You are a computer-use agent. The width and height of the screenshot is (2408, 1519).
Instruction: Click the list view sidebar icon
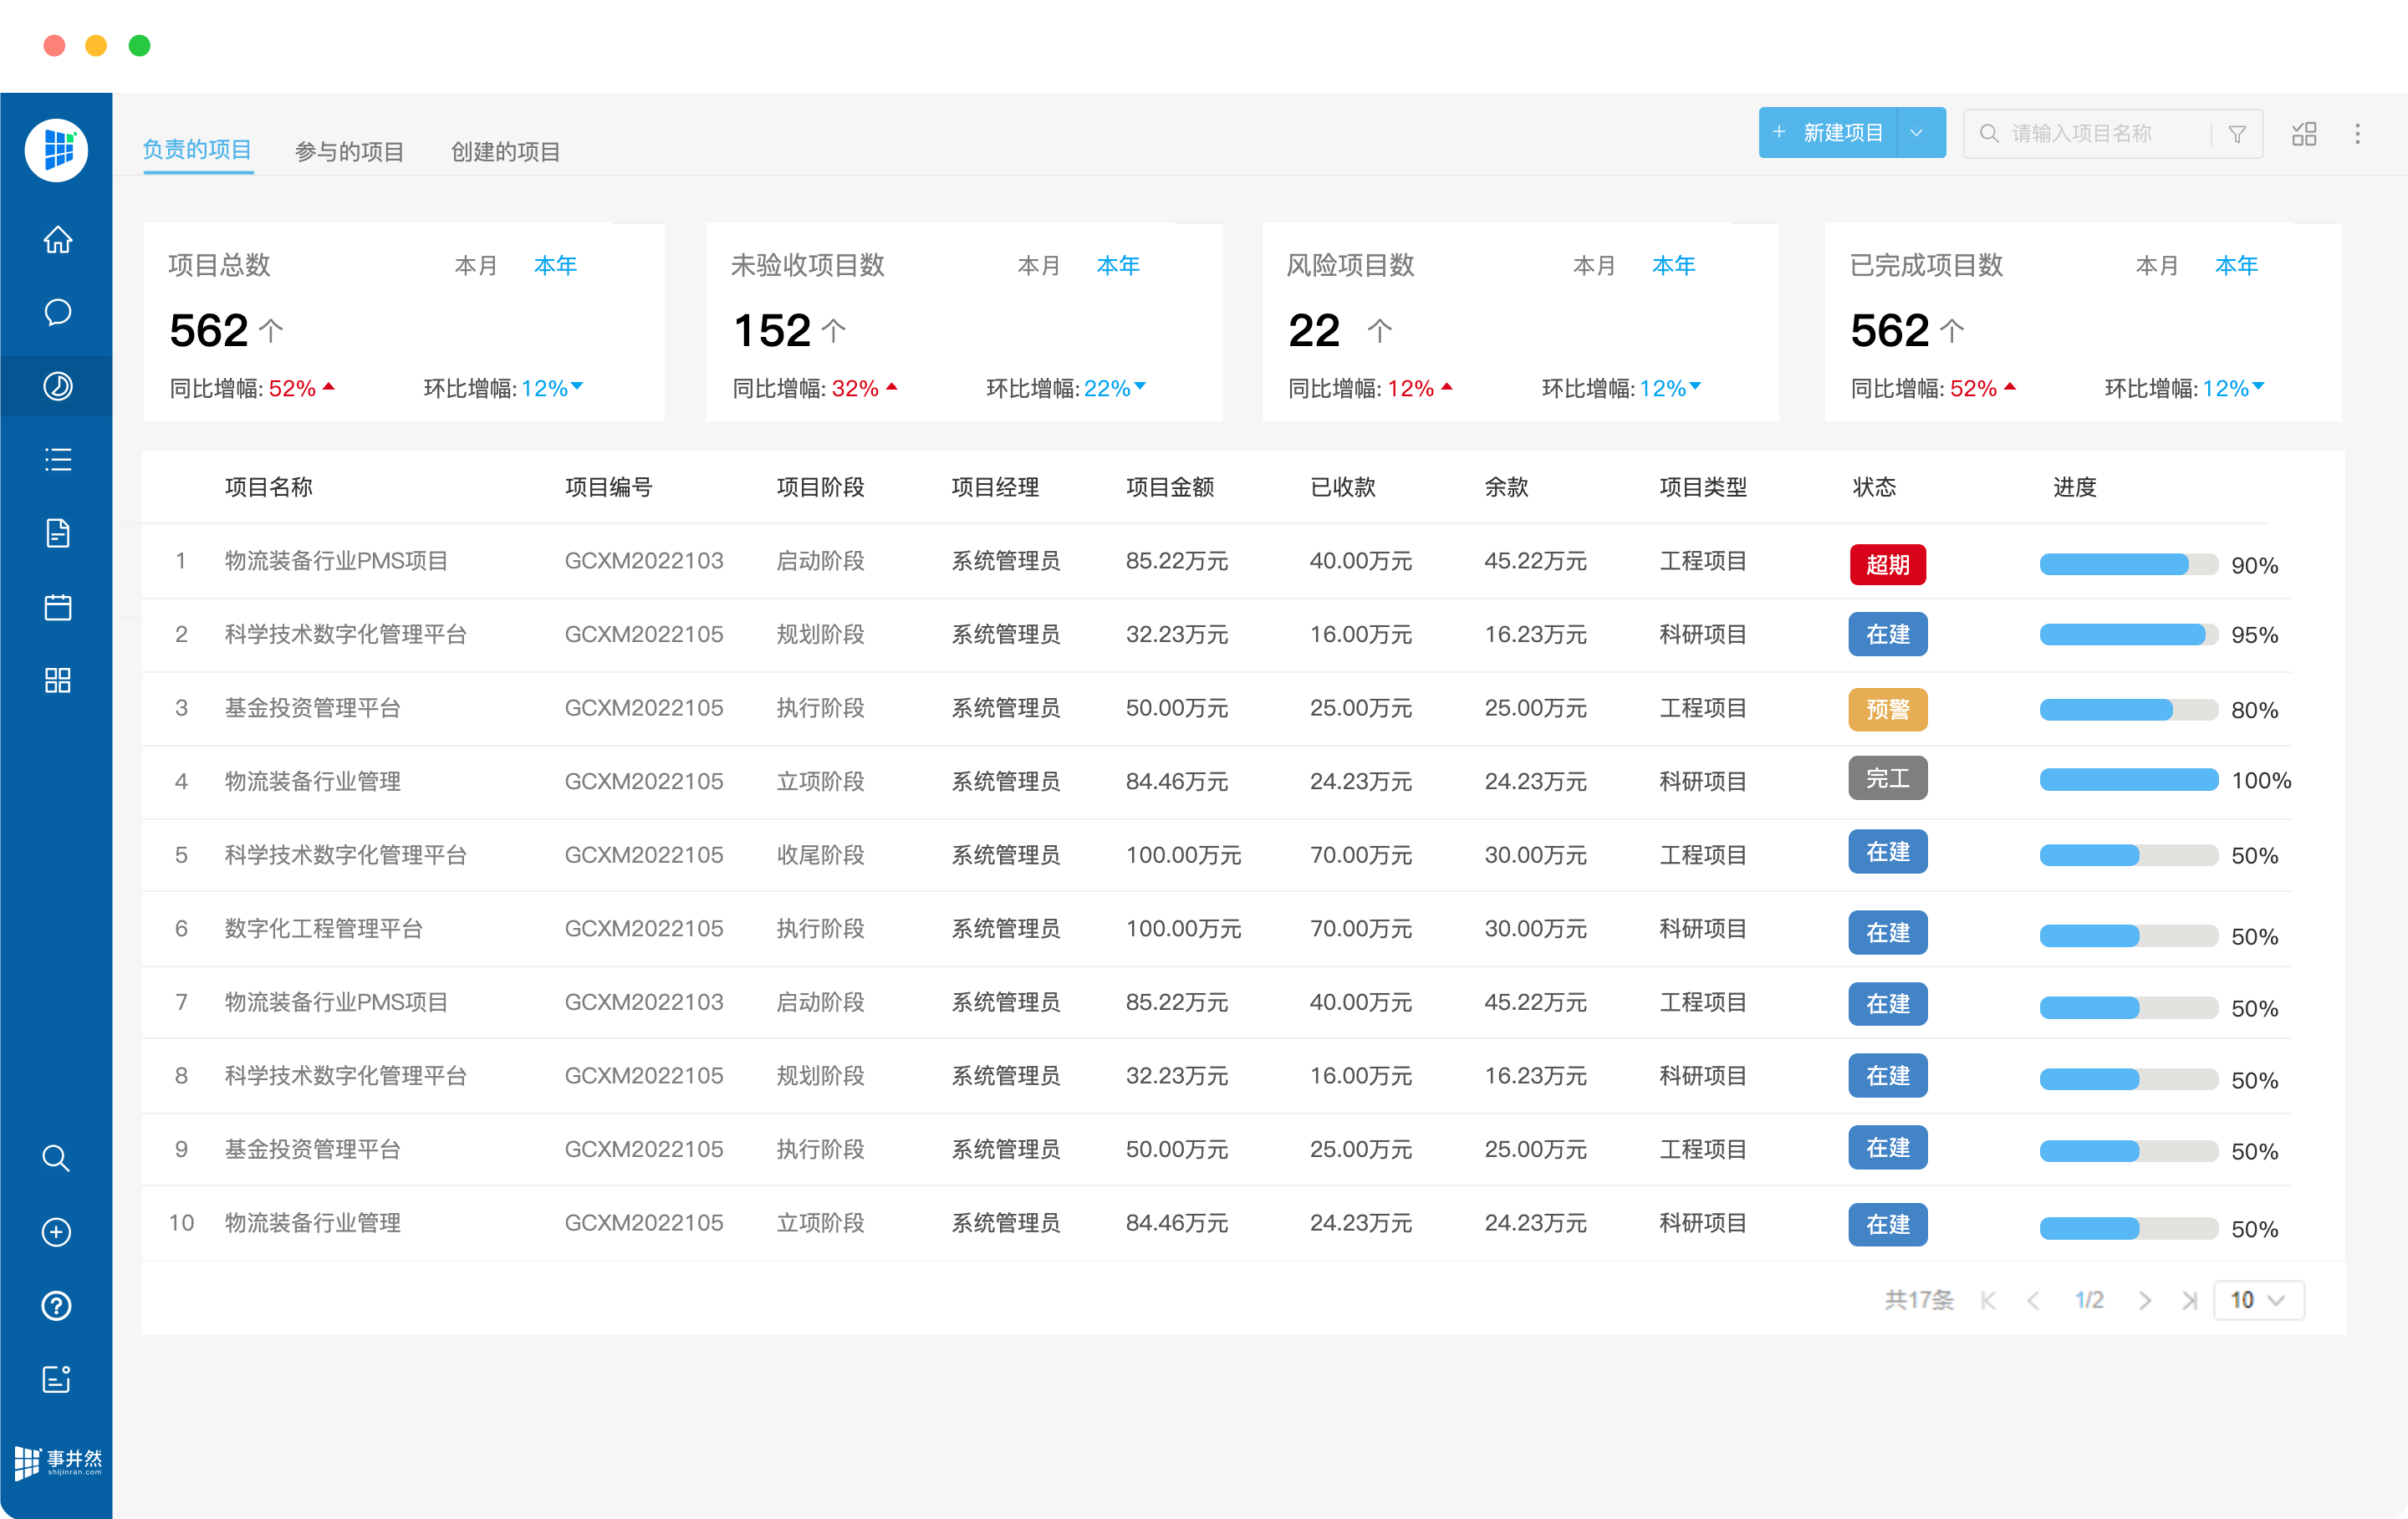pos(57,460)
